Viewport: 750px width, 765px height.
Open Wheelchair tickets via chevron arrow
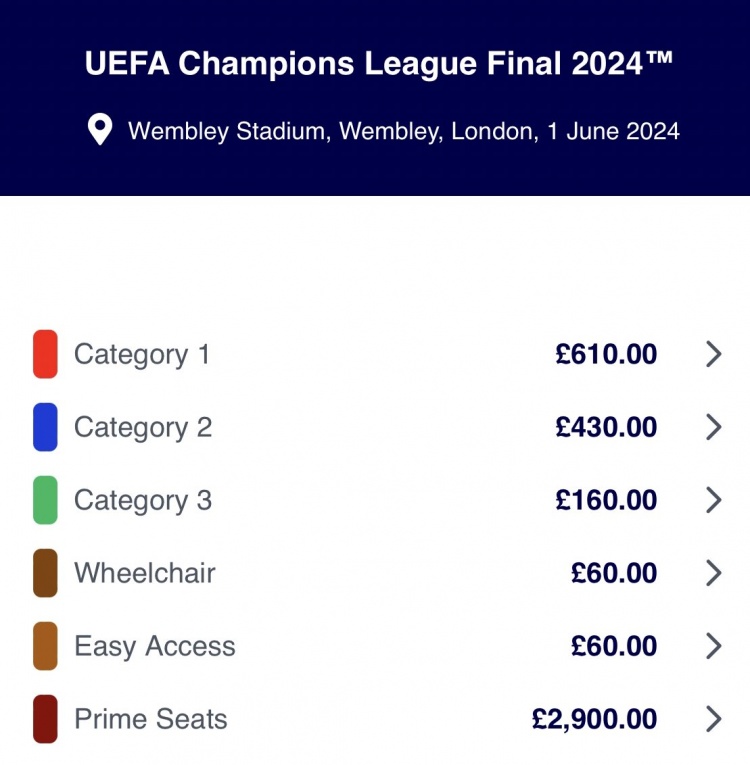713,573
